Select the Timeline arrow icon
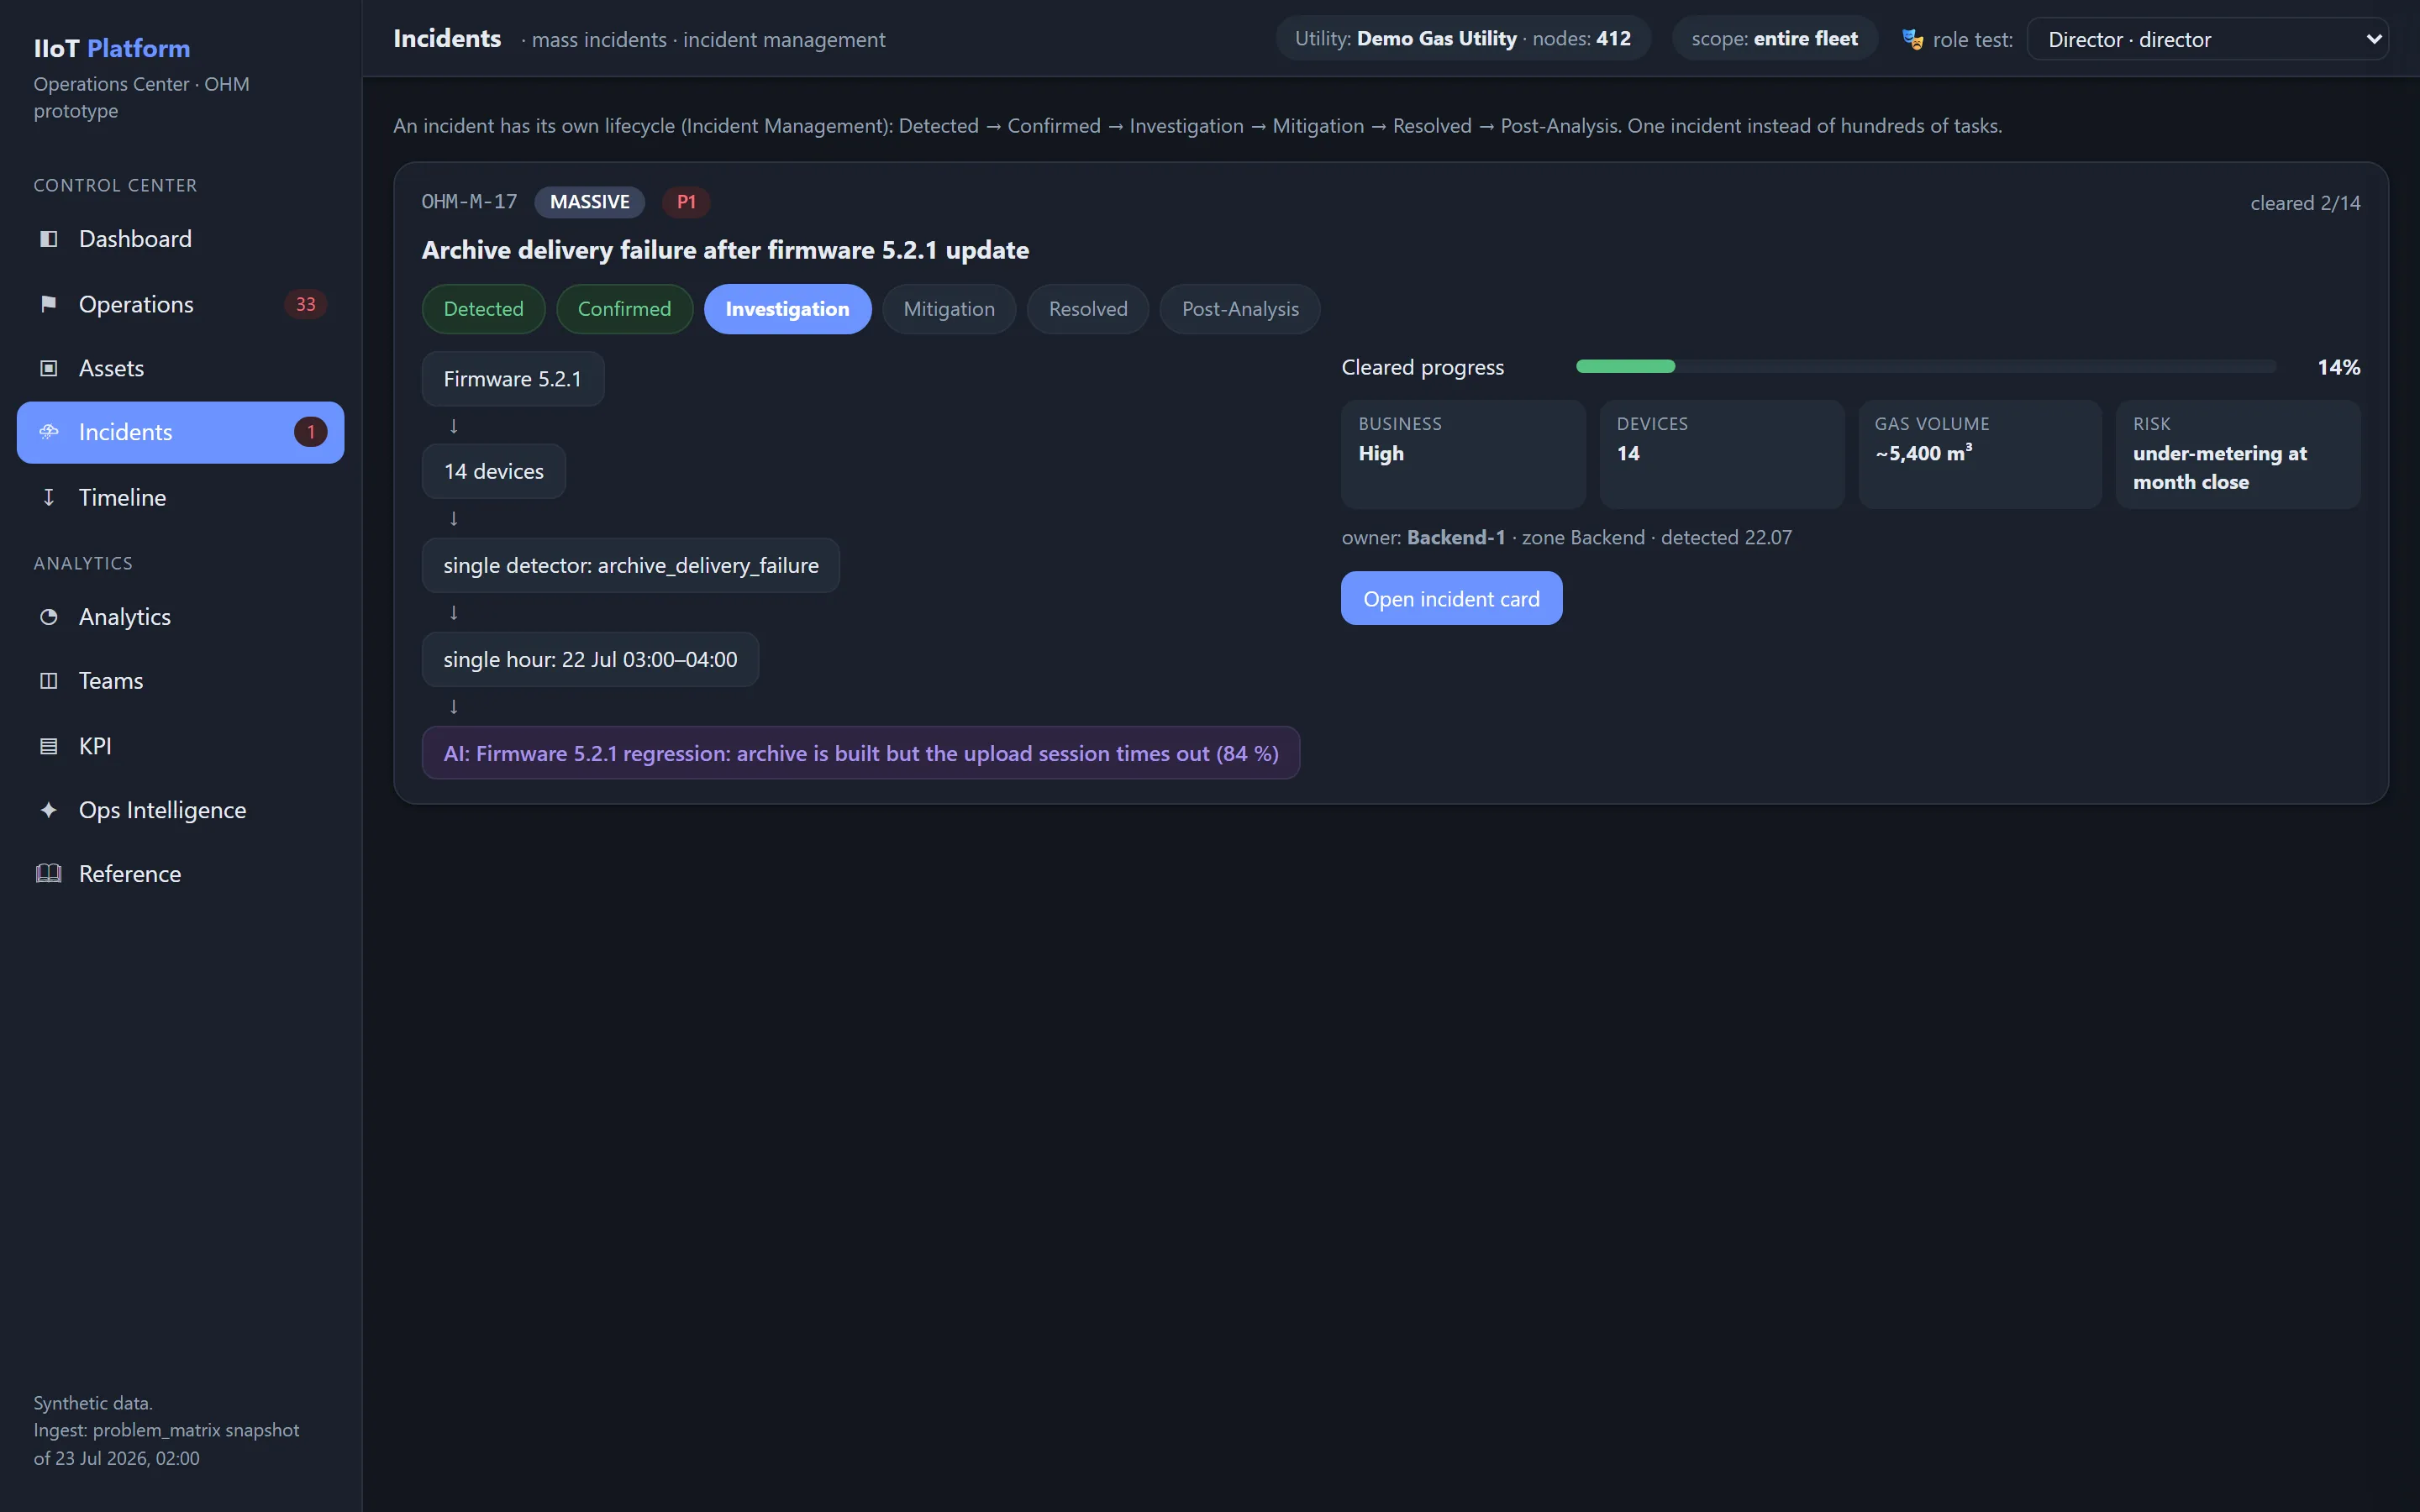This screenshot has height=1512, width=2420. (48, 497)
